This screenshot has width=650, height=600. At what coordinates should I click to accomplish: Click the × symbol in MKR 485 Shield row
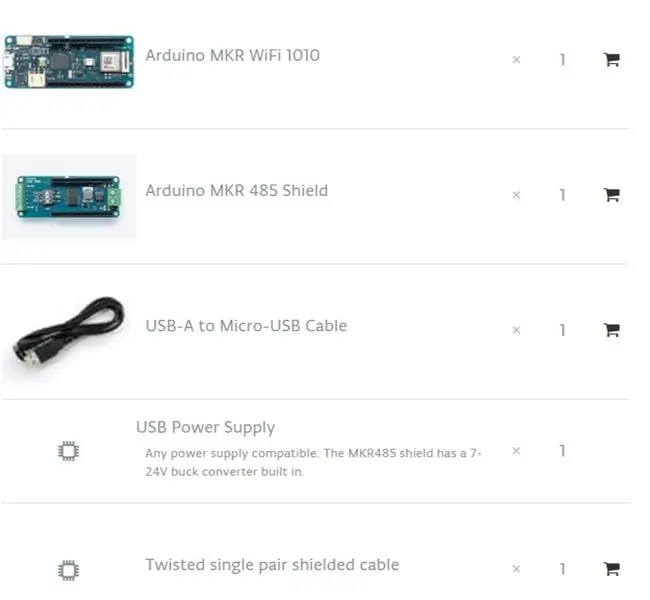516,195
